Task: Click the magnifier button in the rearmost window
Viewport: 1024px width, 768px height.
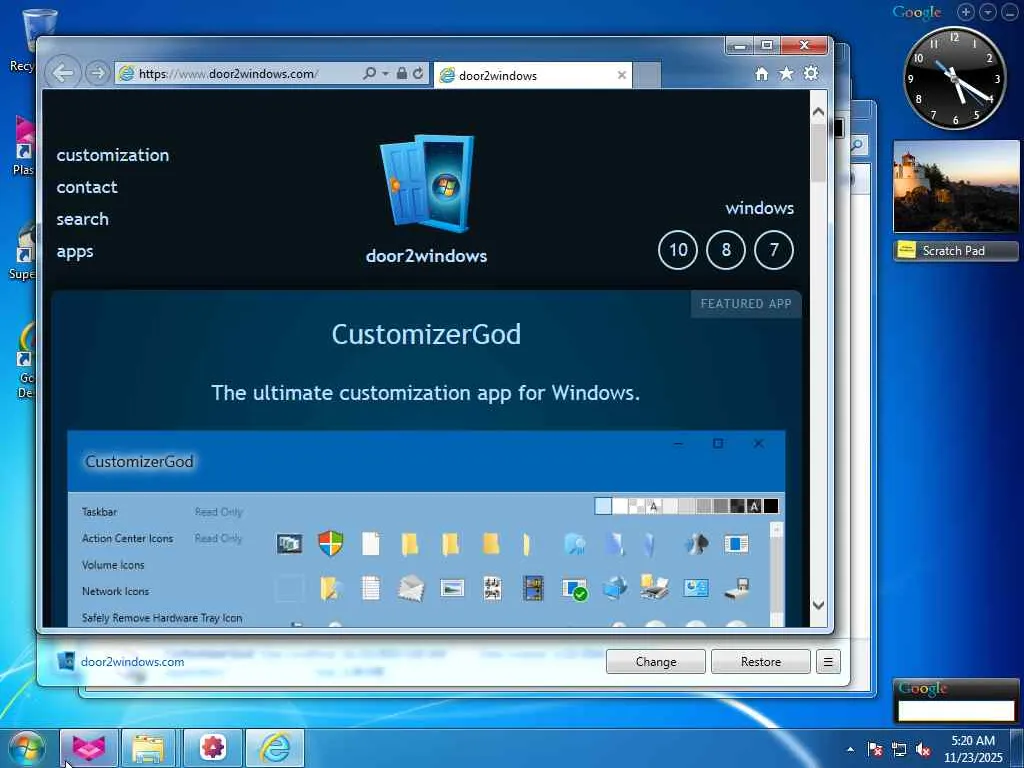Action: [x=857, y=144]
